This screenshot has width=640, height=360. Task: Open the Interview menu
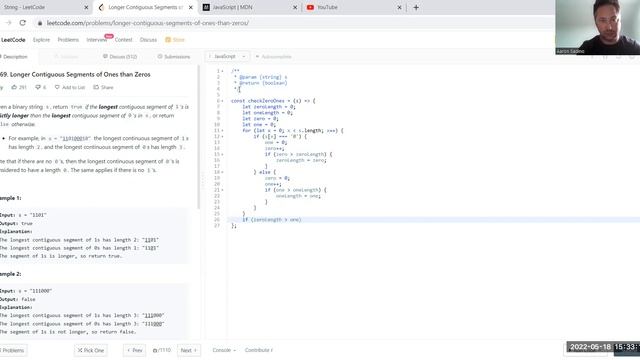[x=97, y=40]
